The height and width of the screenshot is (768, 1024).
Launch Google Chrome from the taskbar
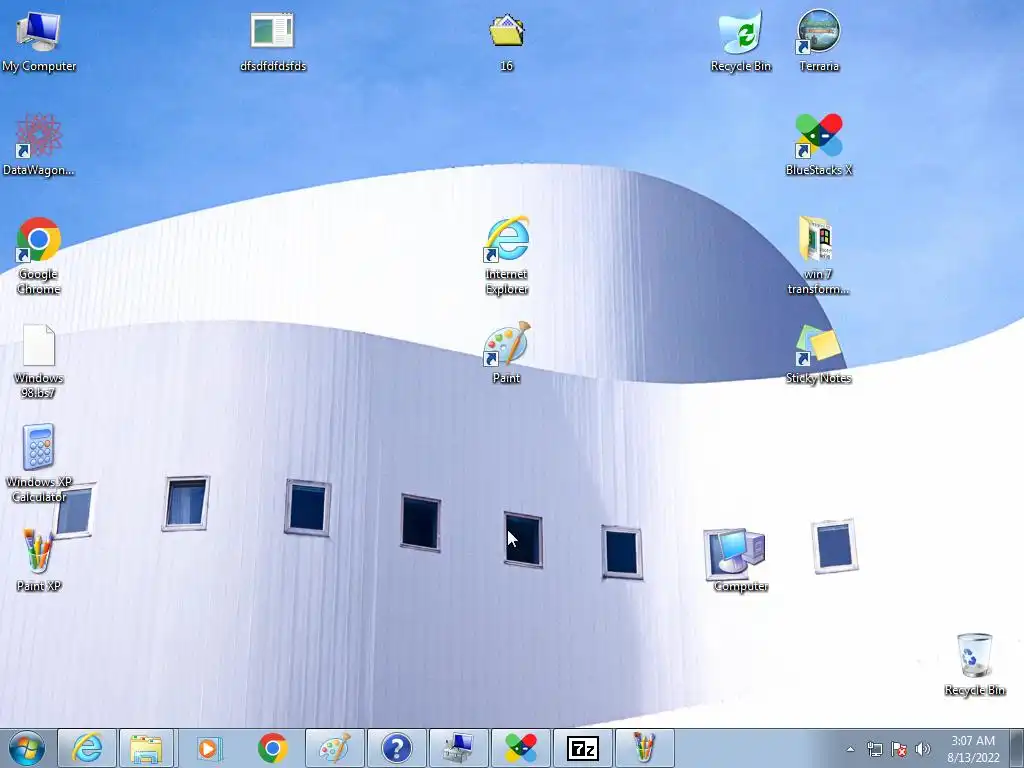pyautogui.click(x=272, y=748)
